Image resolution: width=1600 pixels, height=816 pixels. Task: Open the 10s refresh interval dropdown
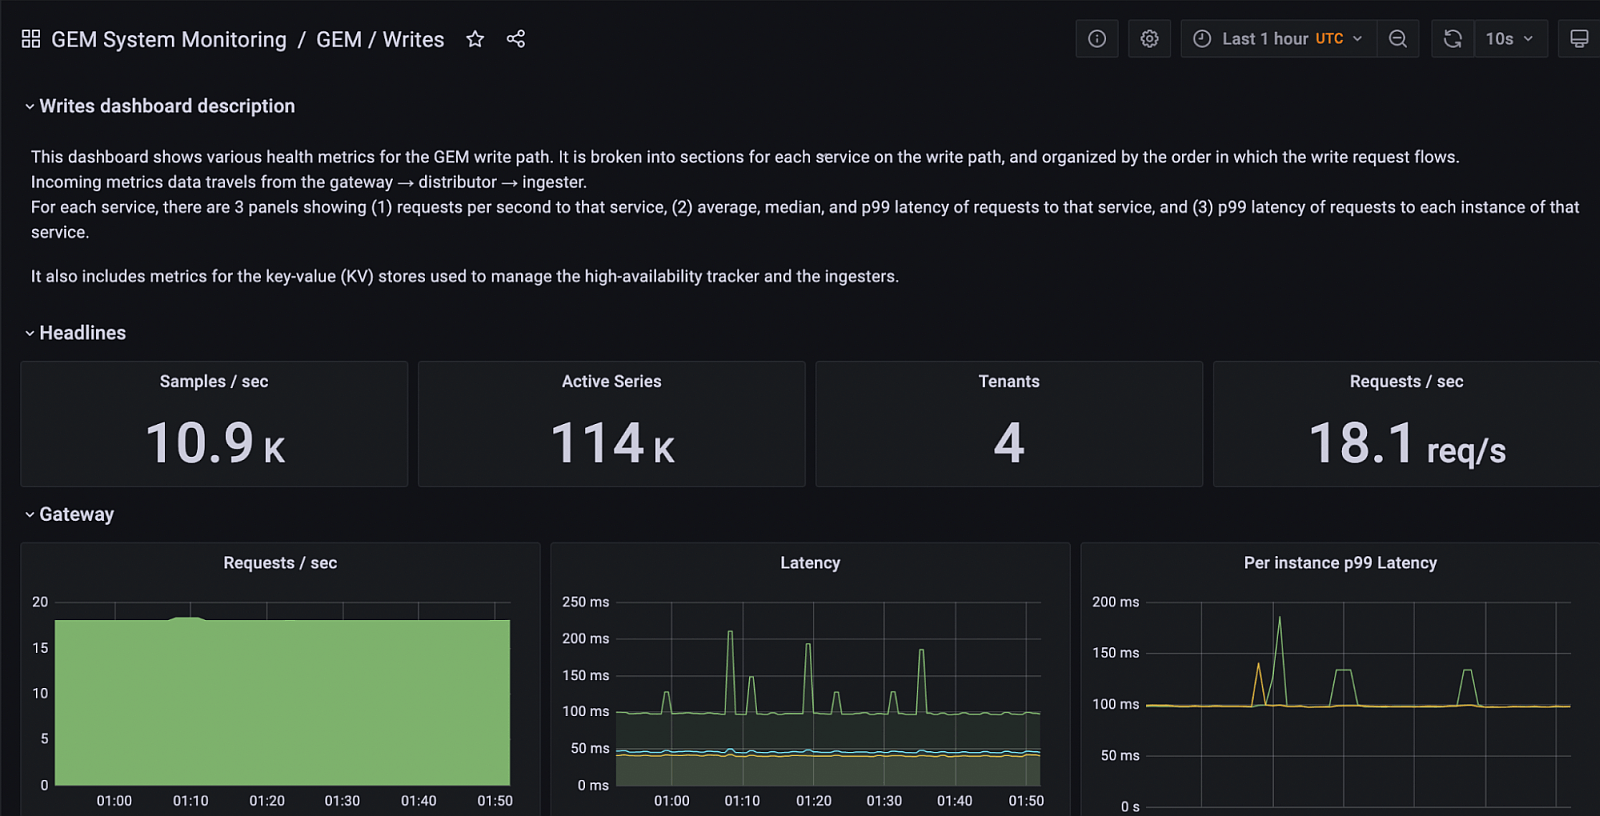(1509, 39)
